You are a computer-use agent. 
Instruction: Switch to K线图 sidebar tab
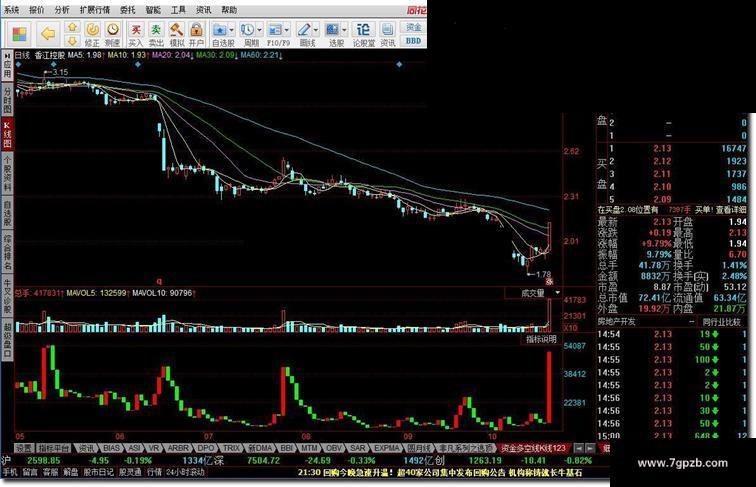tap(7, 135)
